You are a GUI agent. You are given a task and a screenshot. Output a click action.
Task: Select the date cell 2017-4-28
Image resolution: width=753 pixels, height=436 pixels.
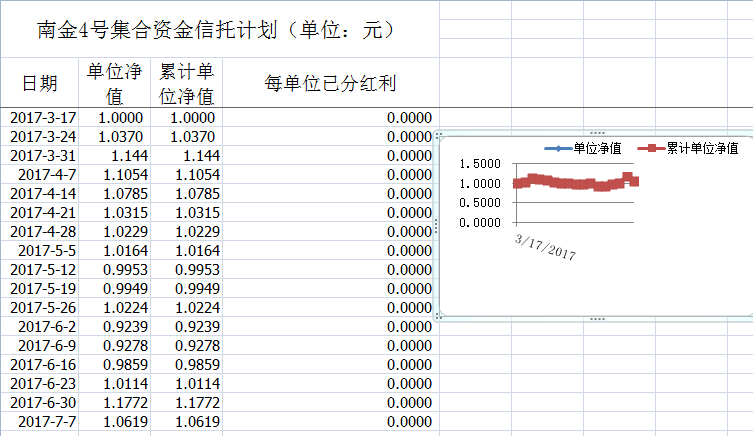pos(43,231)
